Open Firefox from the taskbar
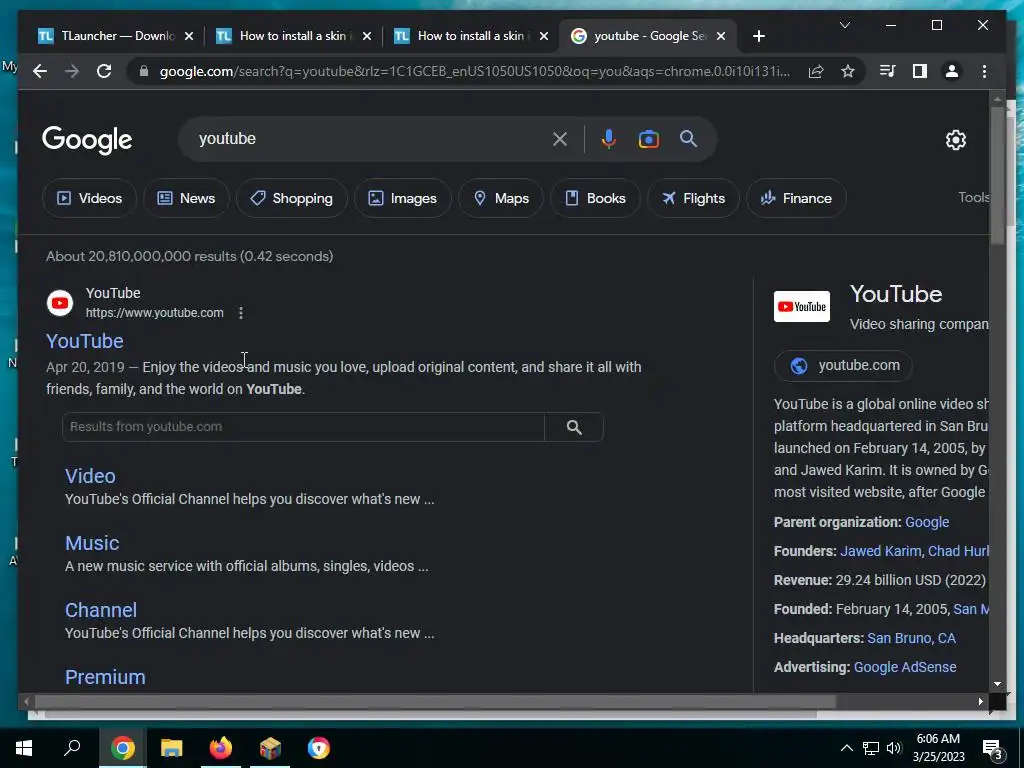1024x768 pixels. tap(221, 748)
